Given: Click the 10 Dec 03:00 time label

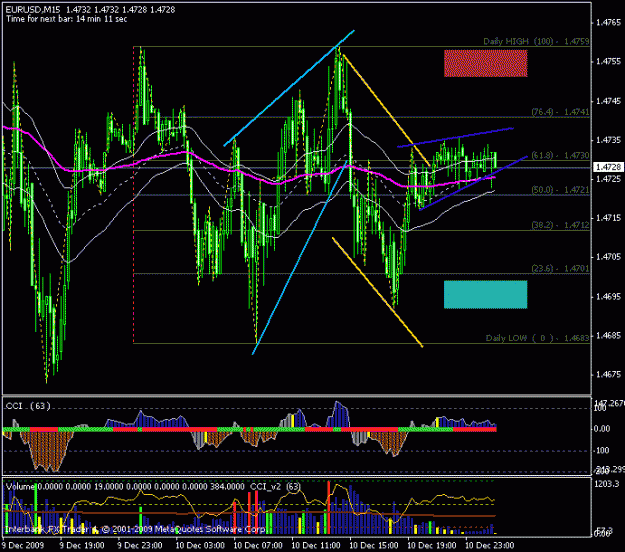Looking at the screenshot, I should coord(200,545).
